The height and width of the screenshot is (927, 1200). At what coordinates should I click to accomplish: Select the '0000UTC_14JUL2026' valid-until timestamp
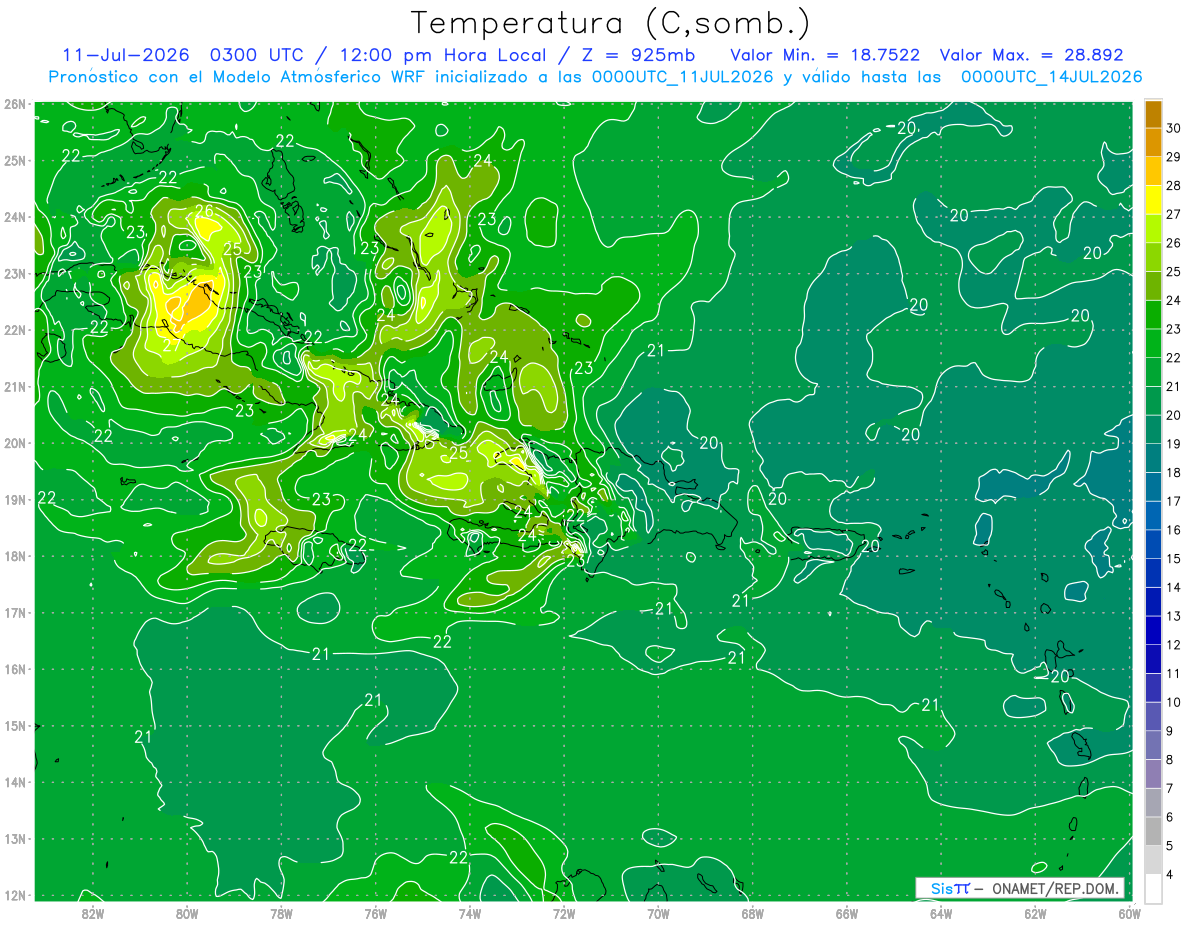click(x=1051, y=77)
